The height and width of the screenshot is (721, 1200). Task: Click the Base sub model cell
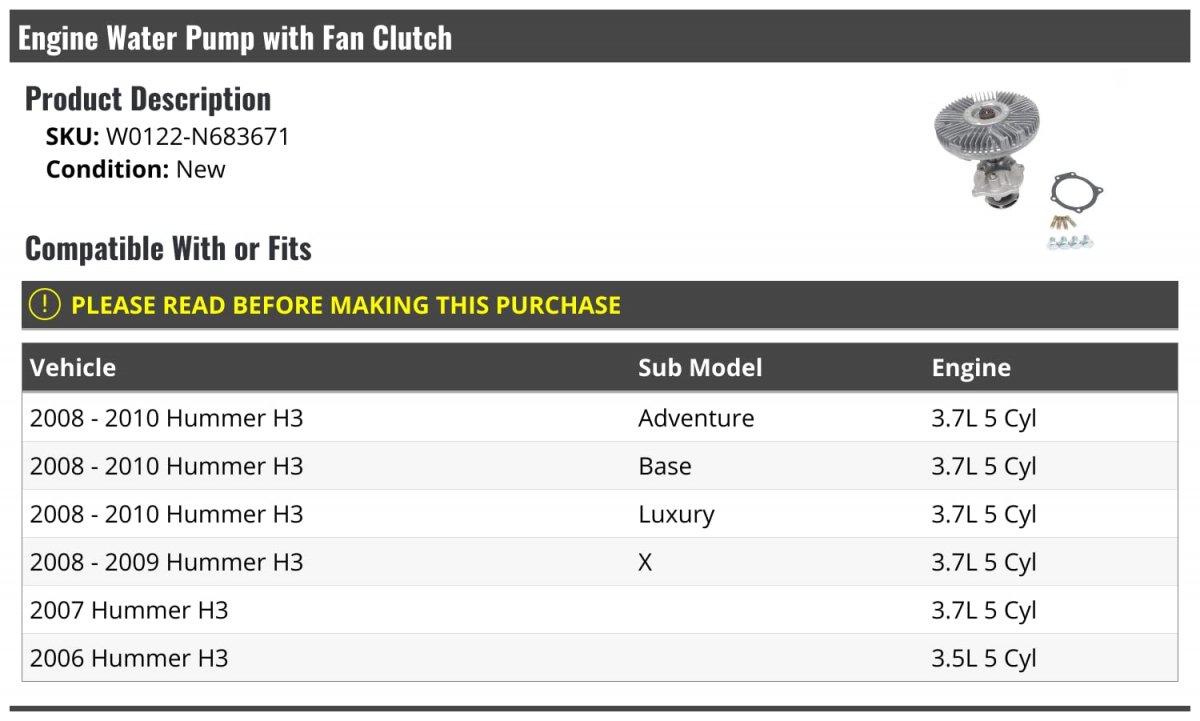tap(665, 466)
